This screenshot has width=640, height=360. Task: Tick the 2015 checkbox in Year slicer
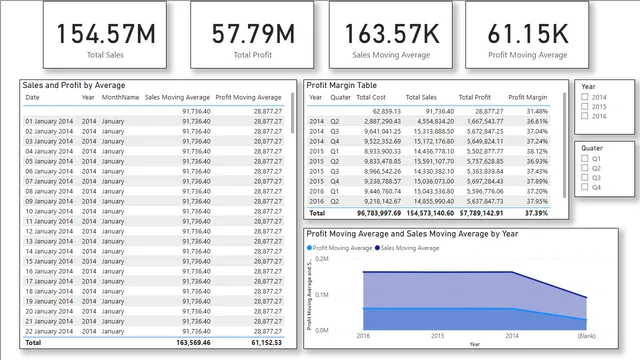tap(584, 107)
